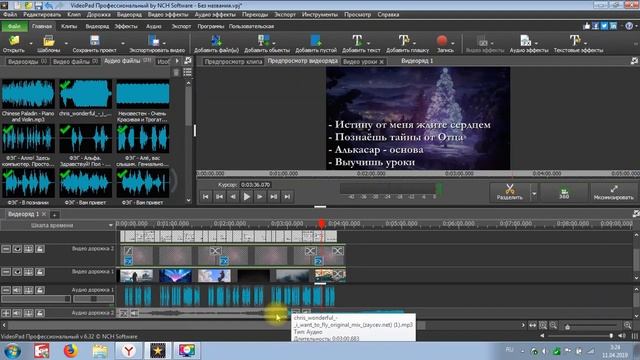Click the 360 video button

(x=564, y=192)
